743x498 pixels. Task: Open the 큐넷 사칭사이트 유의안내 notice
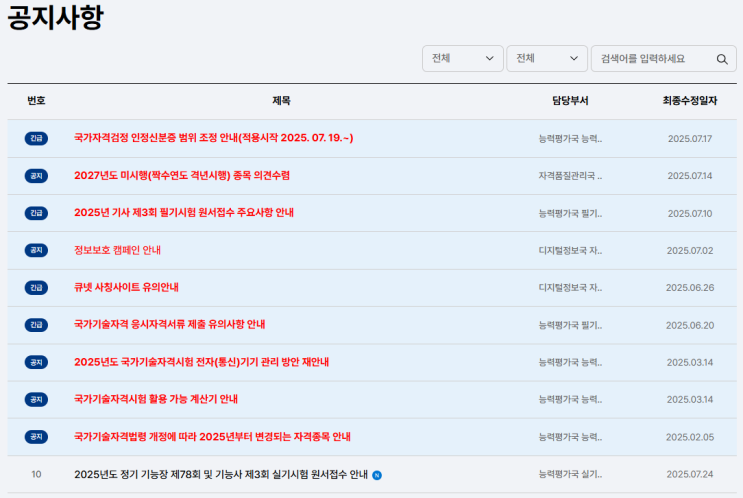point(126,287)
